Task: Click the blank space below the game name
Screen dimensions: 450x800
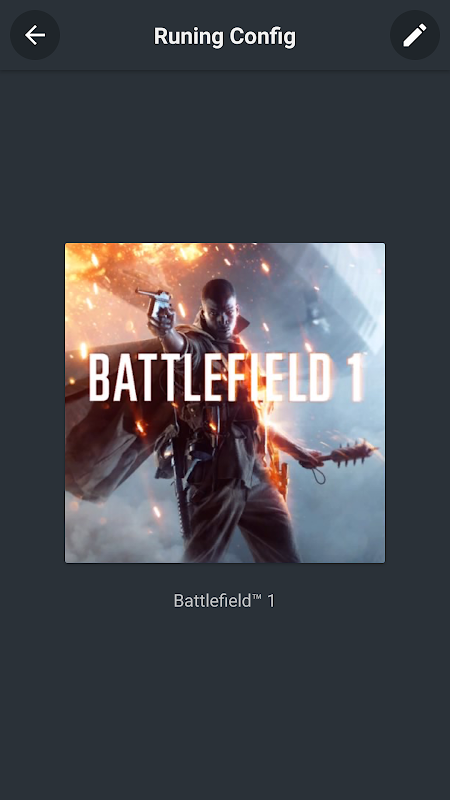Action: 225,704
